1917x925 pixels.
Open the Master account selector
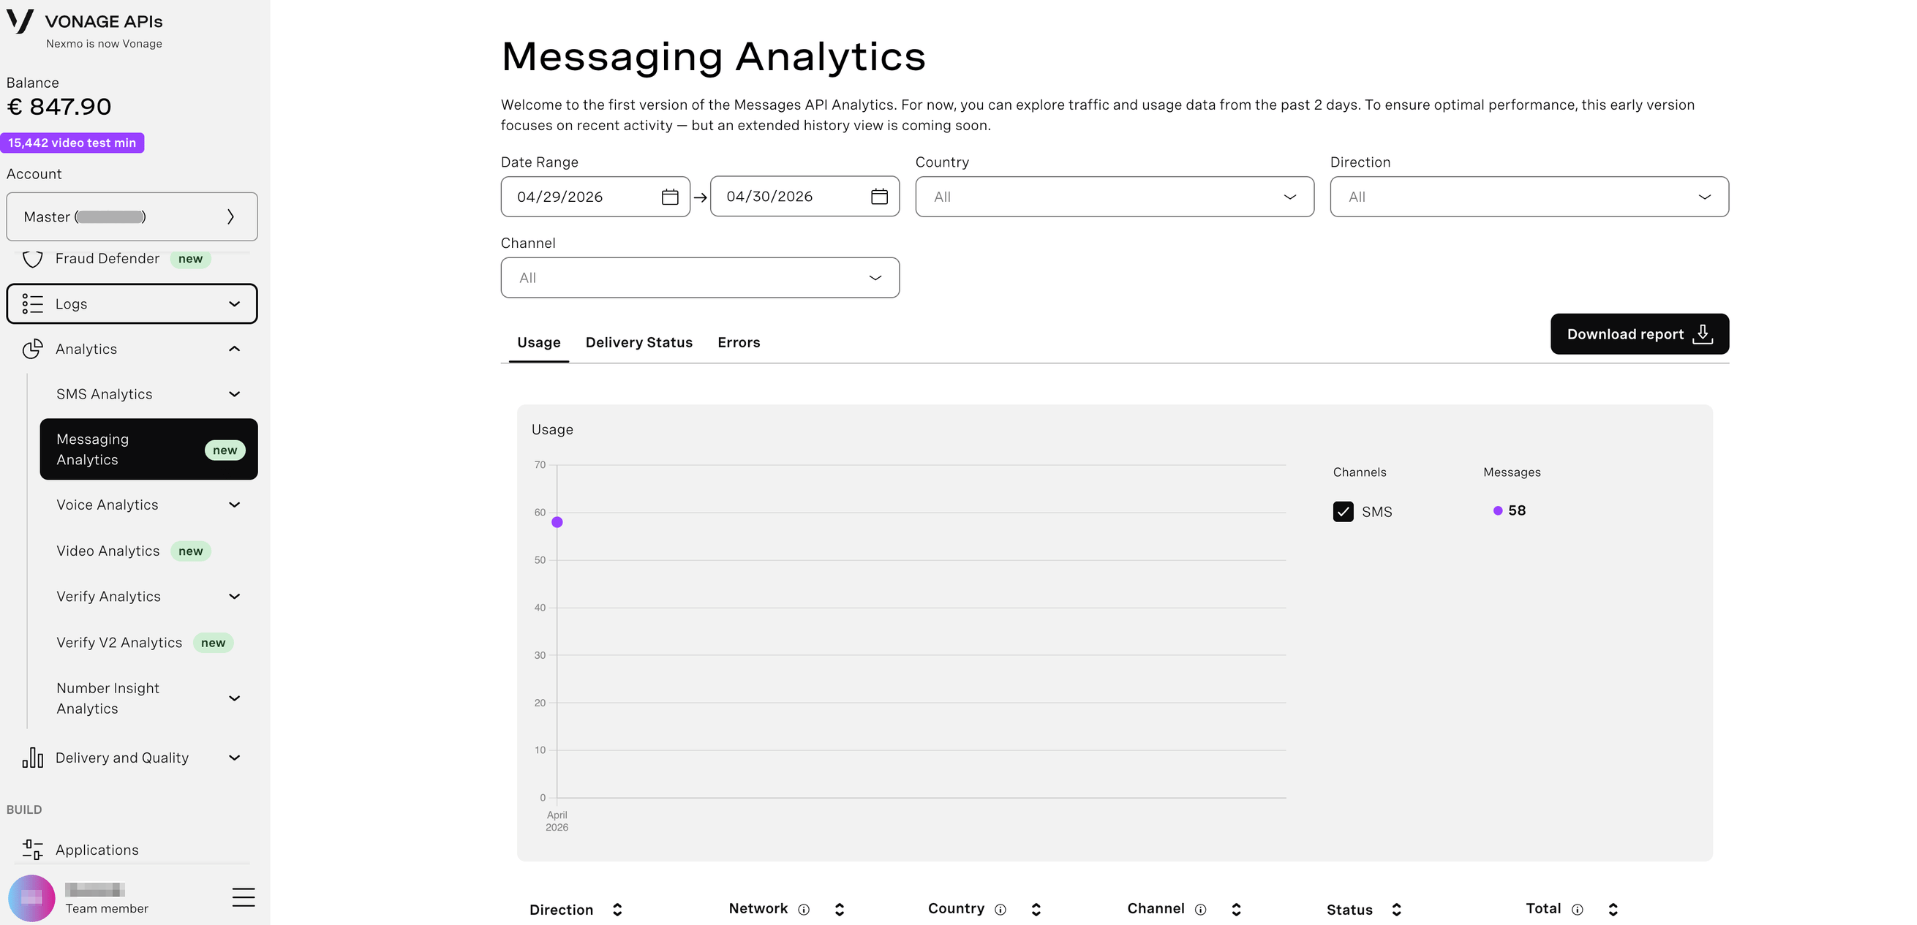[x=132, y=217]
